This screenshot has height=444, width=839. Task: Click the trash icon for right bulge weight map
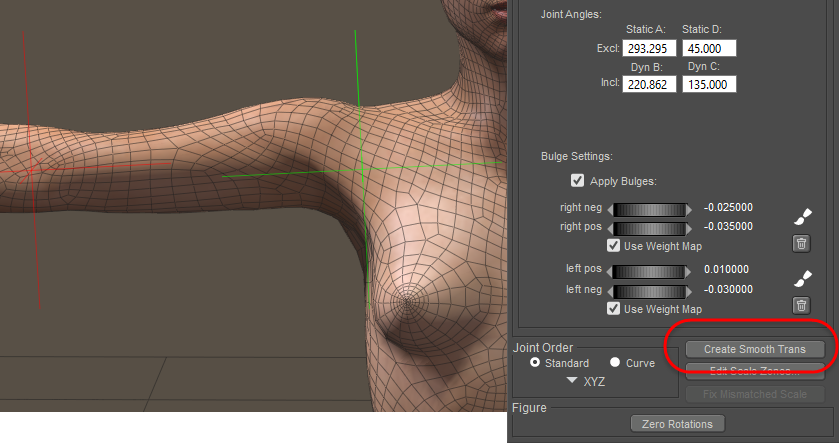(801, 243)
